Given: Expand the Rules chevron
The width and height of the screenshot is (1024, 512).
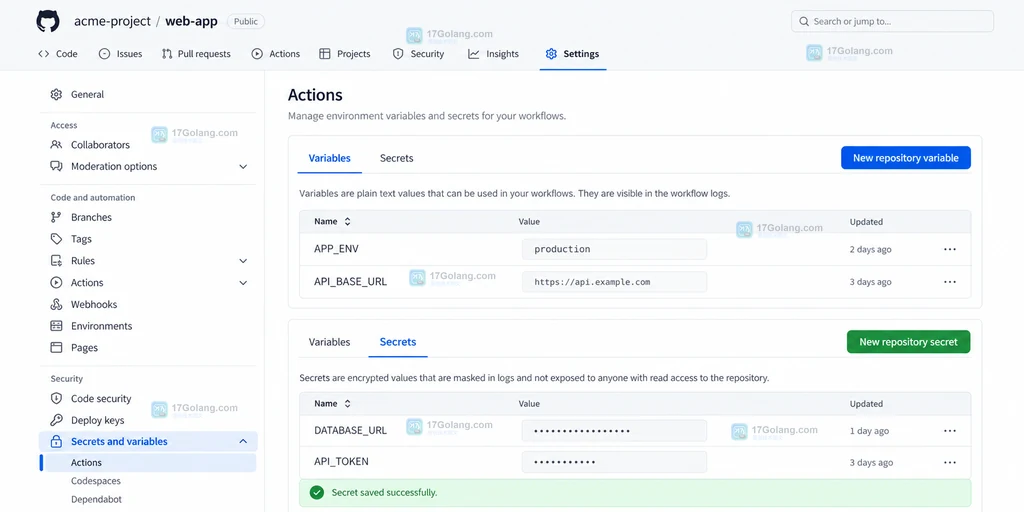Looking at the screenshot, I should [x=243, y=261].
